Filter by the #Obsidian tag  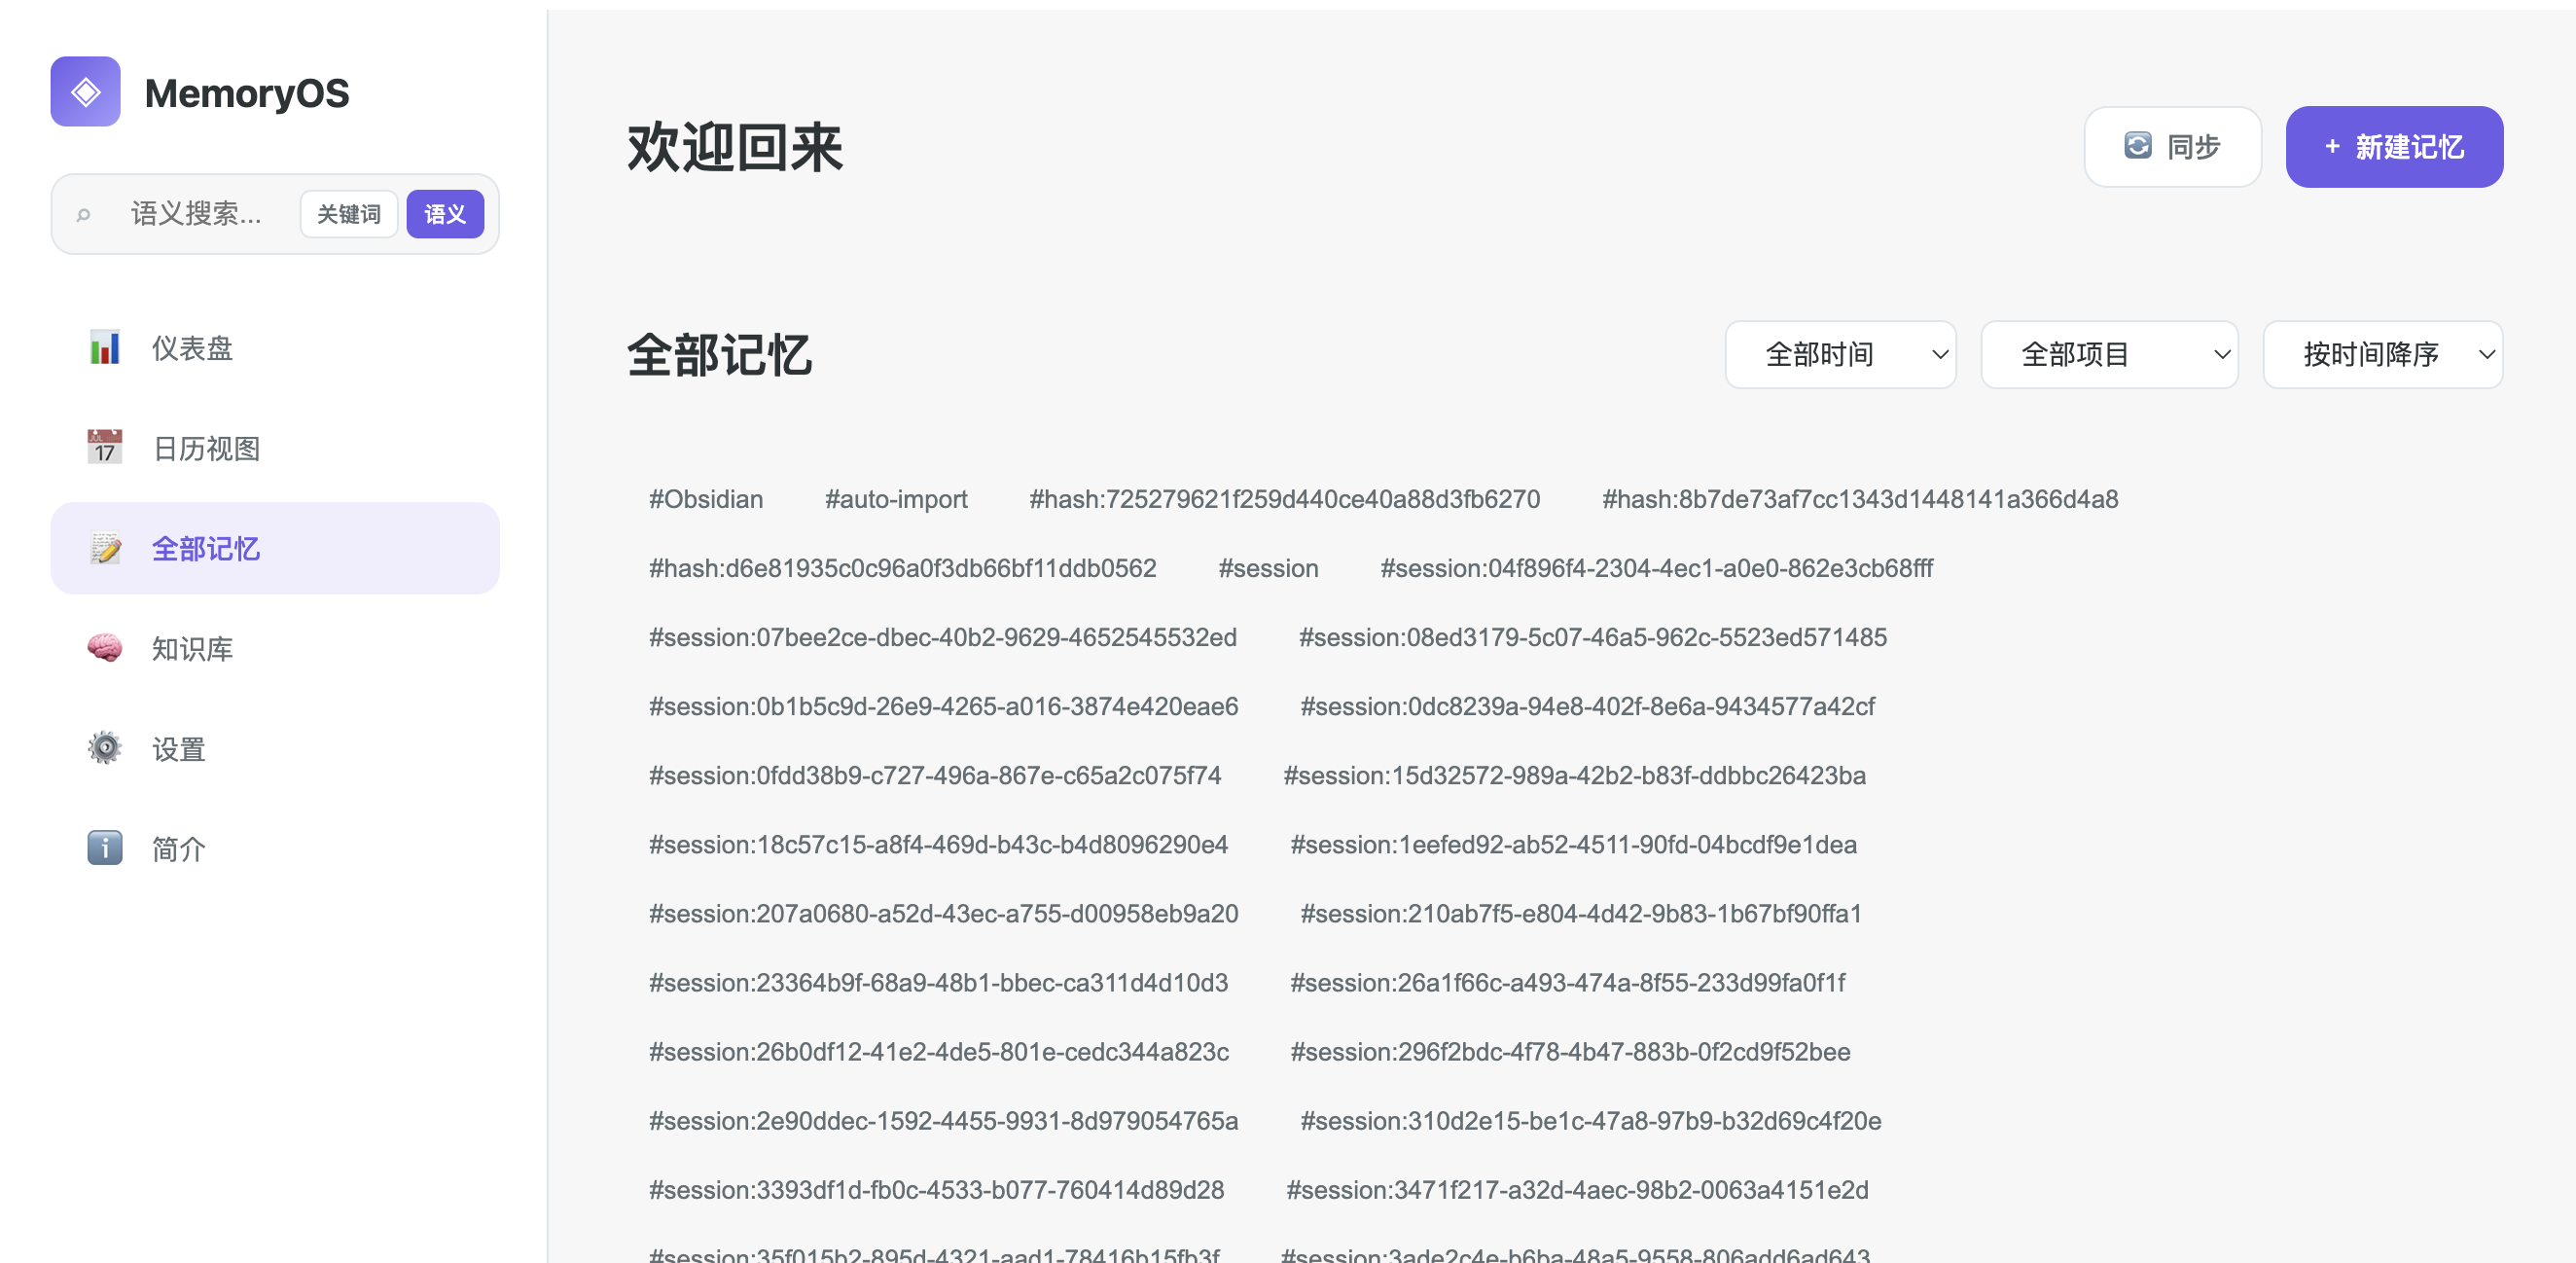[x=705, y=499]
